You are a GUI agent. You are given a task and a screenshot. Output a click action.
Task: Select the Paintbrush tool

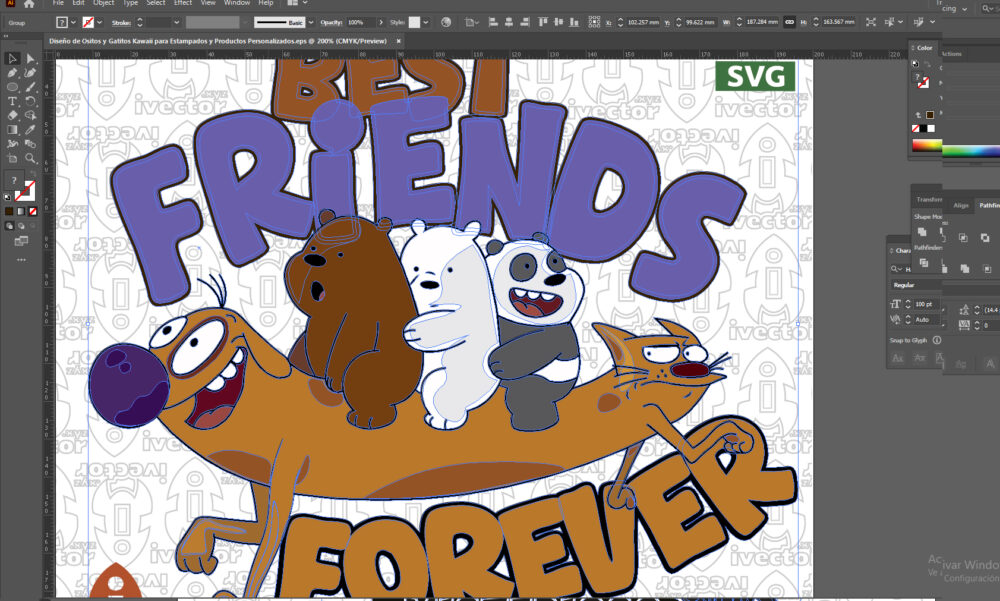tap(30, 87)
